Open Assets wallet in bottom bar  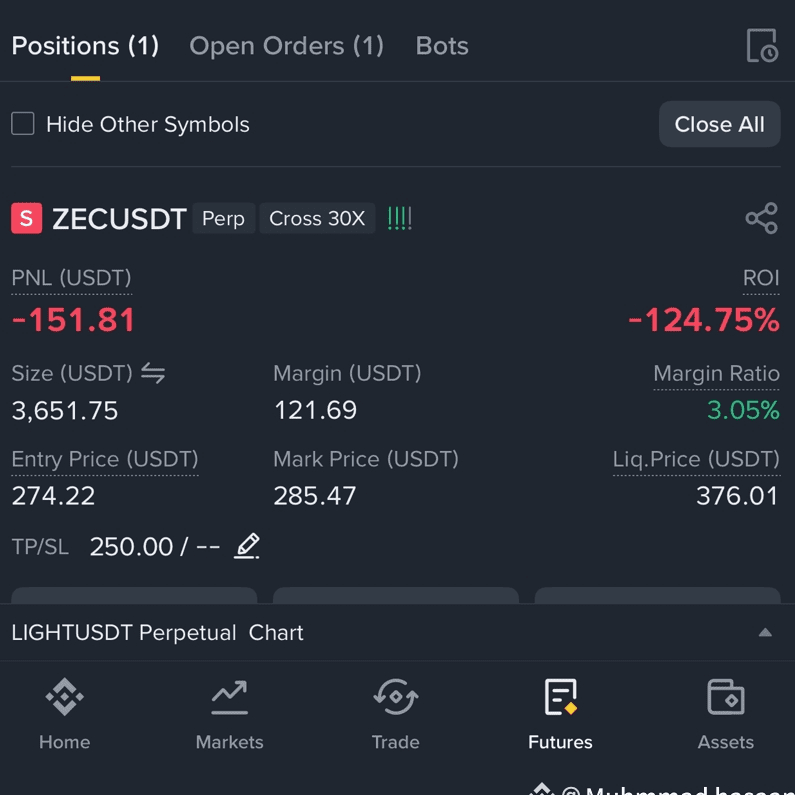coord(726,714)
